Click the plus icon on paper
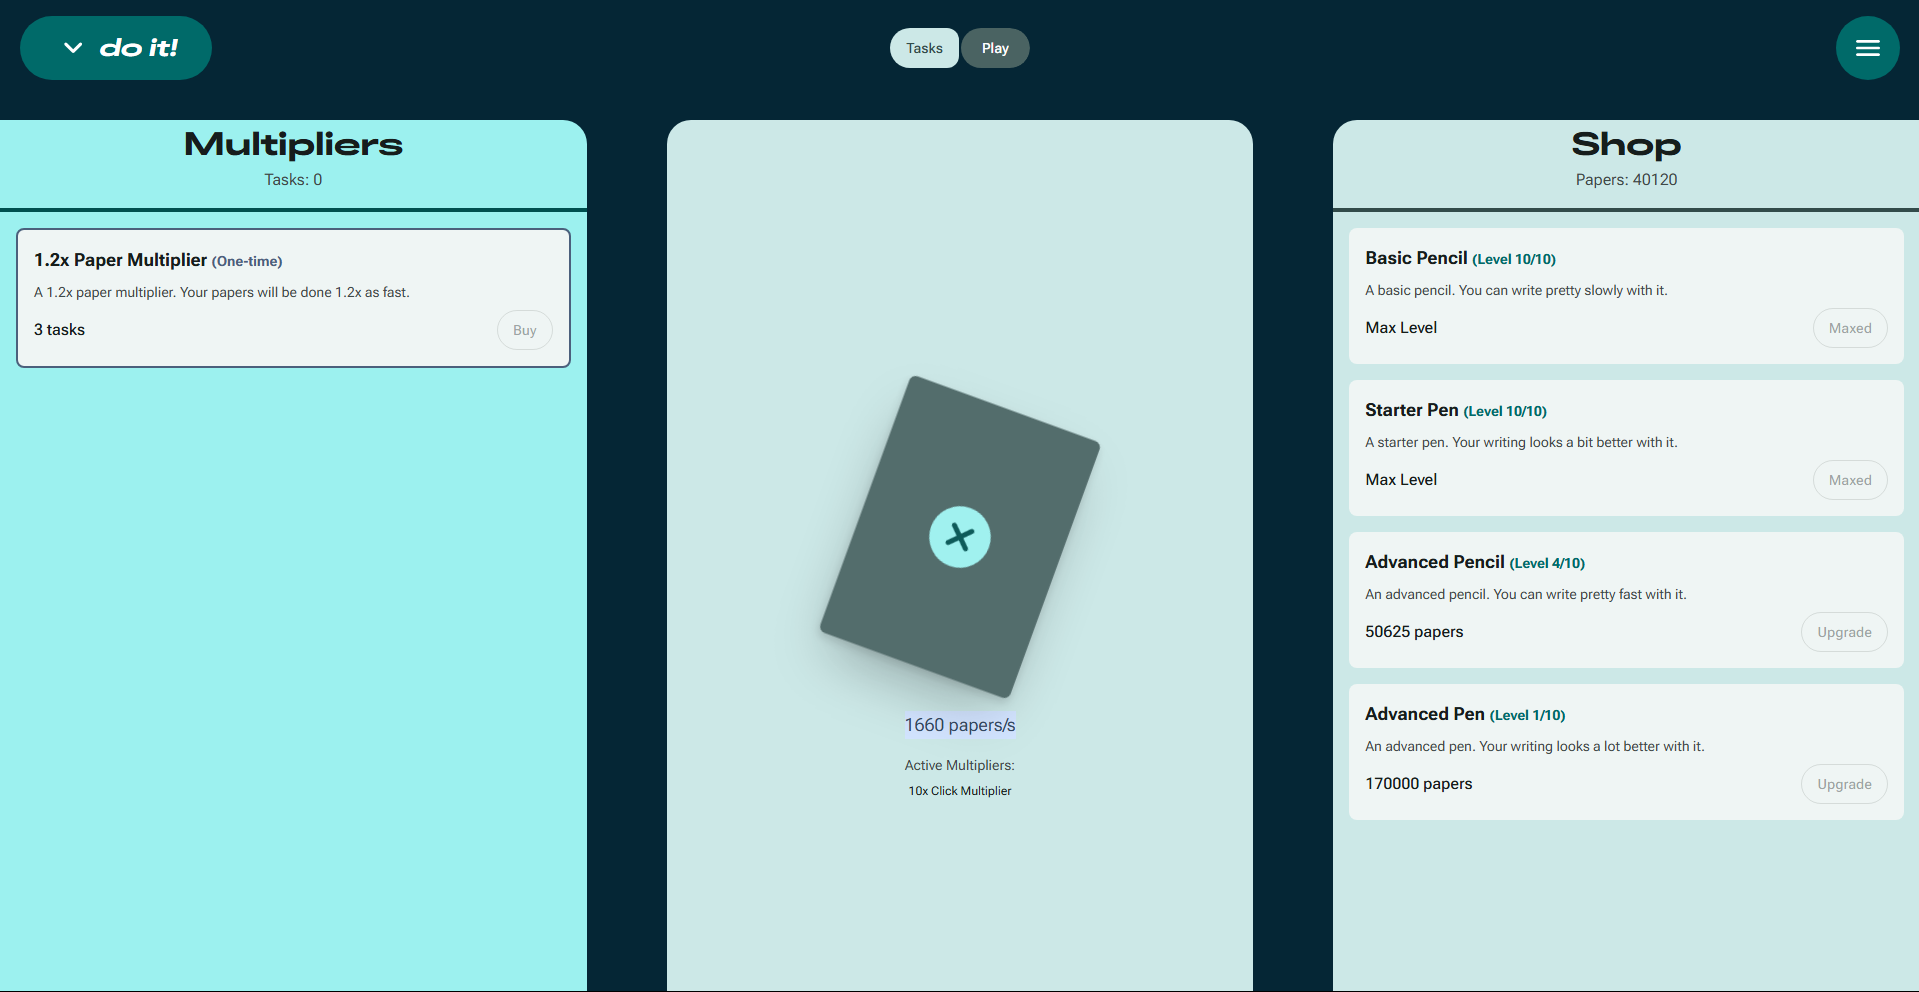This screenshot has height=992, width=1919. pyautogui.click(x=959, y=537)
